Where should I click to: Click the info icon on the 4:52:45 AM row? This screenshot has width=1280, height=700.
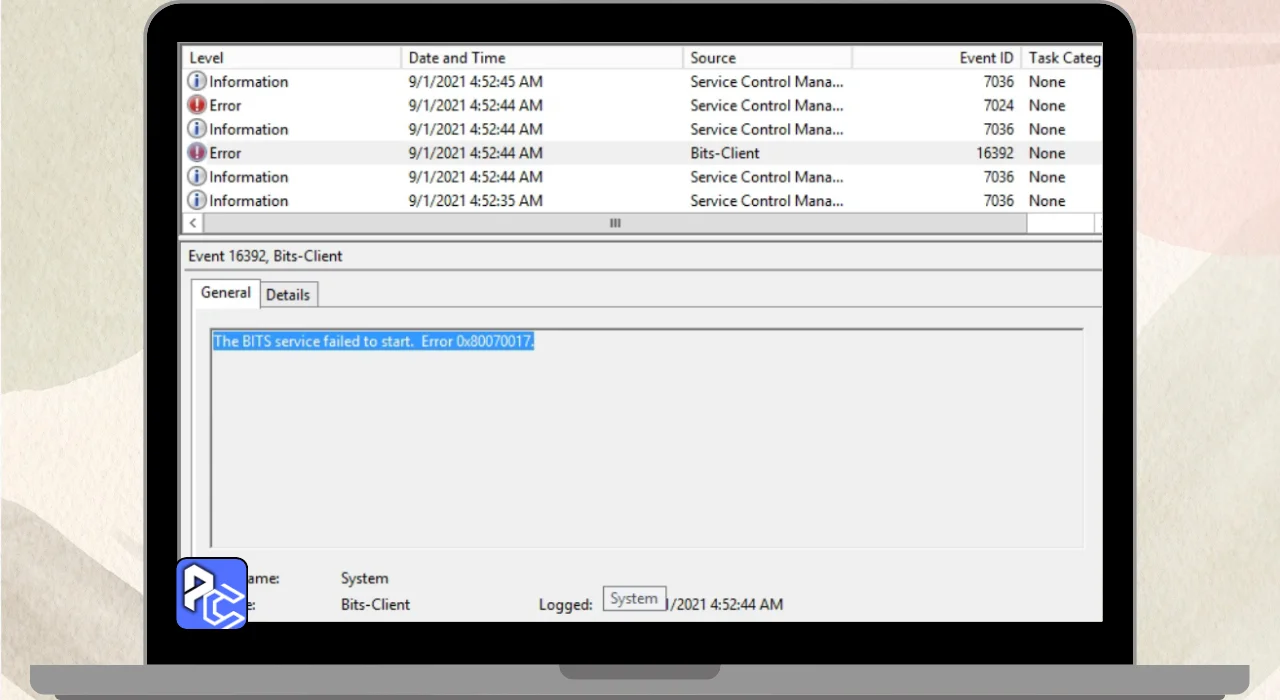coord(197,81)
